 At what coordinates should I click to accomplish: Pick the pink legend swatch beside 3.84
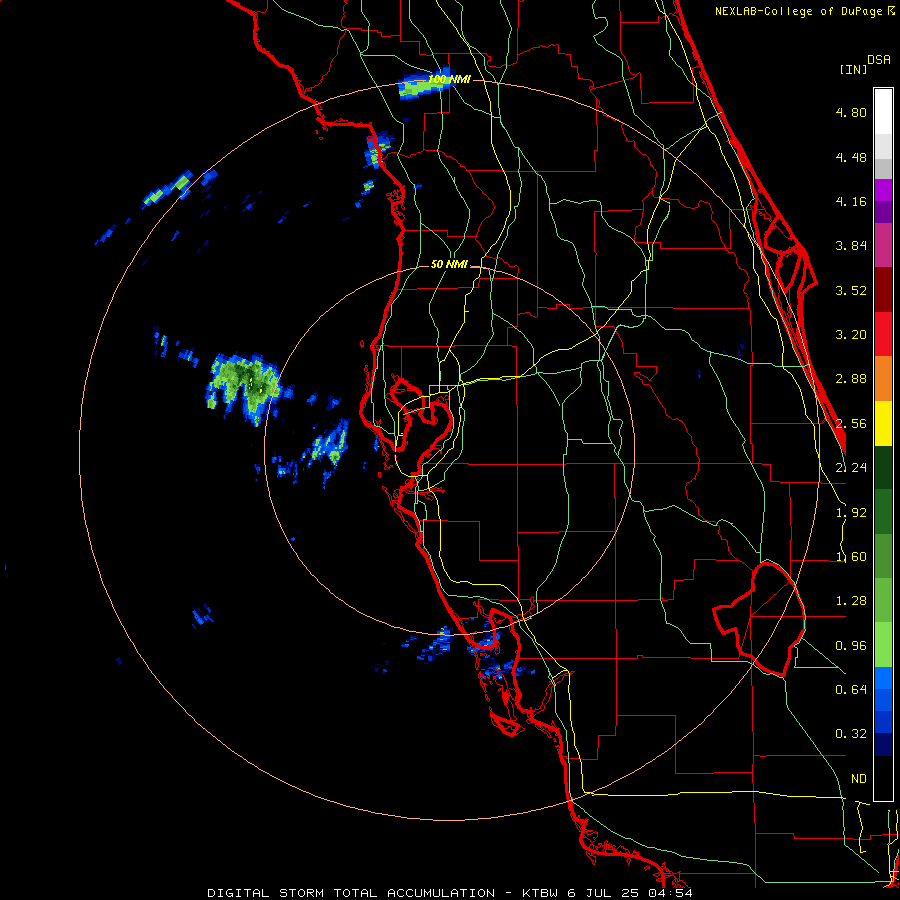[883, 245]
